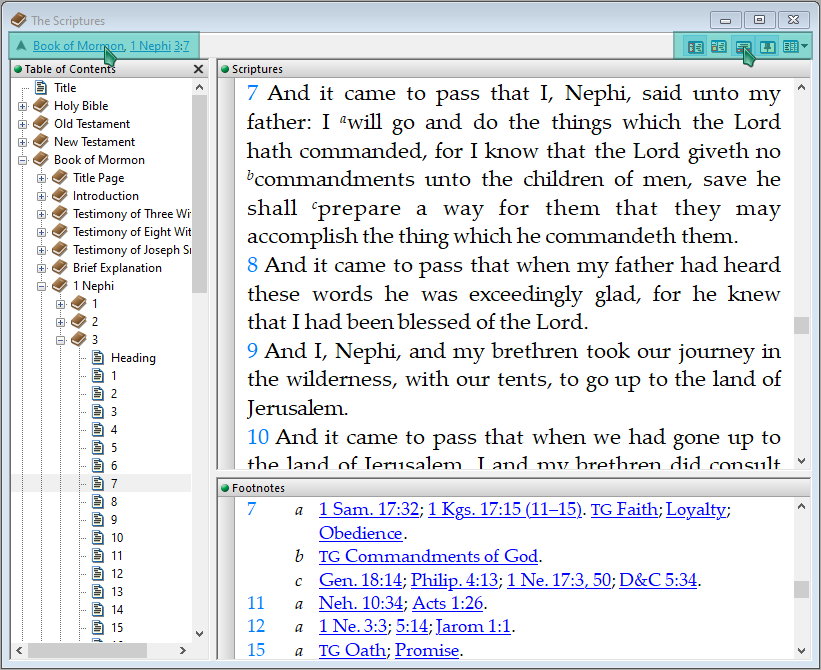Click the up arrow beside the breadcrumb

pos(21,46)
